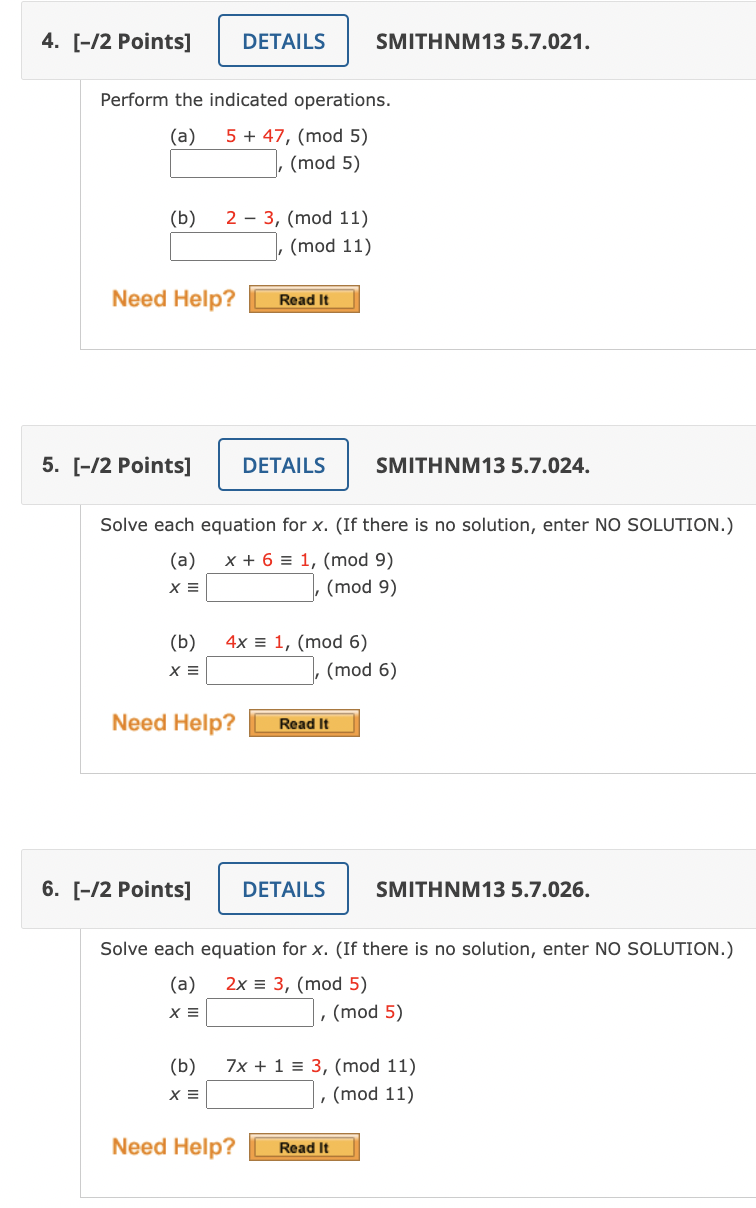756x1208 pixels.
Task: Click the Read It button under problem 5
Action: [304, 722]
